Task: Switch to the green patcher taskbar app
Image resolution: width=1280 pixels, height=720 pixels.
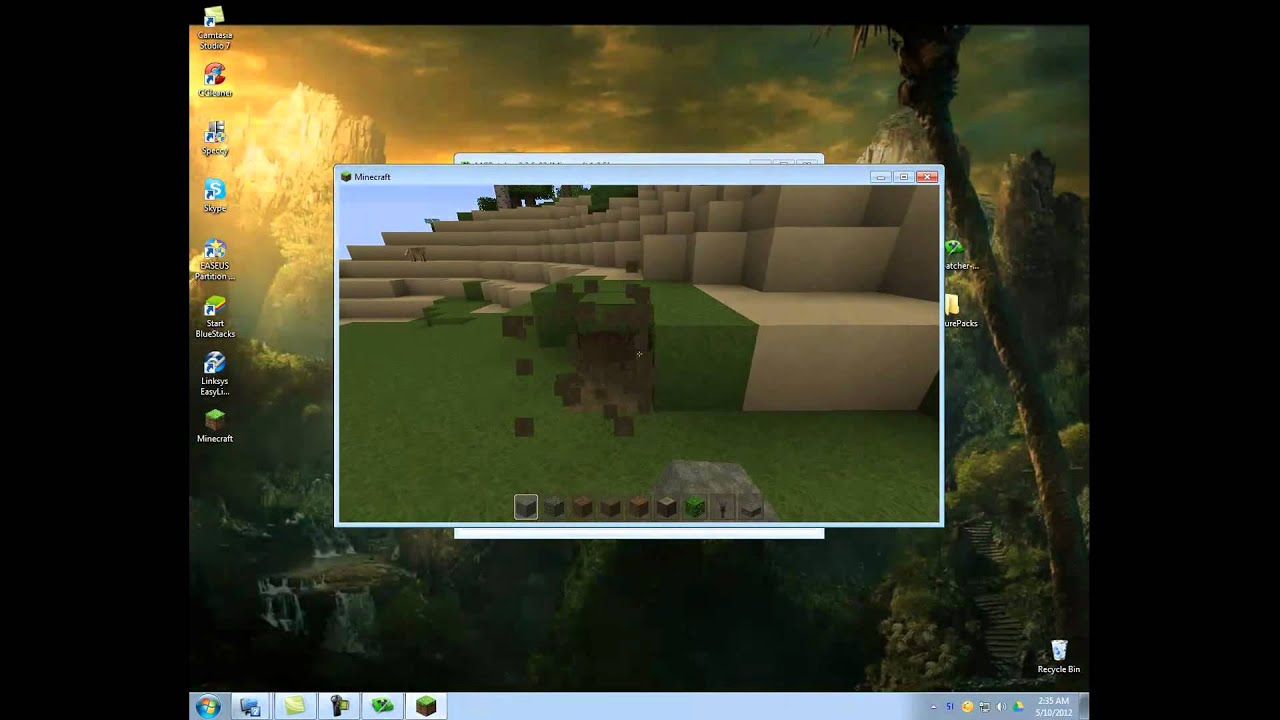Action: [x=382, y=707]
